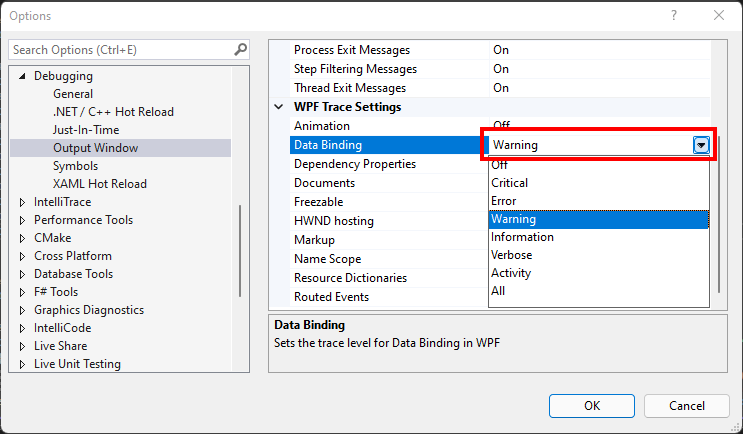Select Output Window tree item
The width and height of the screenshot is (743, 434).
tap(120, 148)
